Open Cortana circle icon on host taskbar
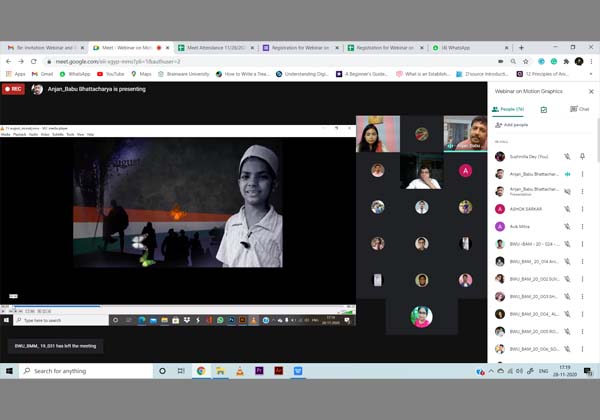The image size is (600, 420). [162, 371]
